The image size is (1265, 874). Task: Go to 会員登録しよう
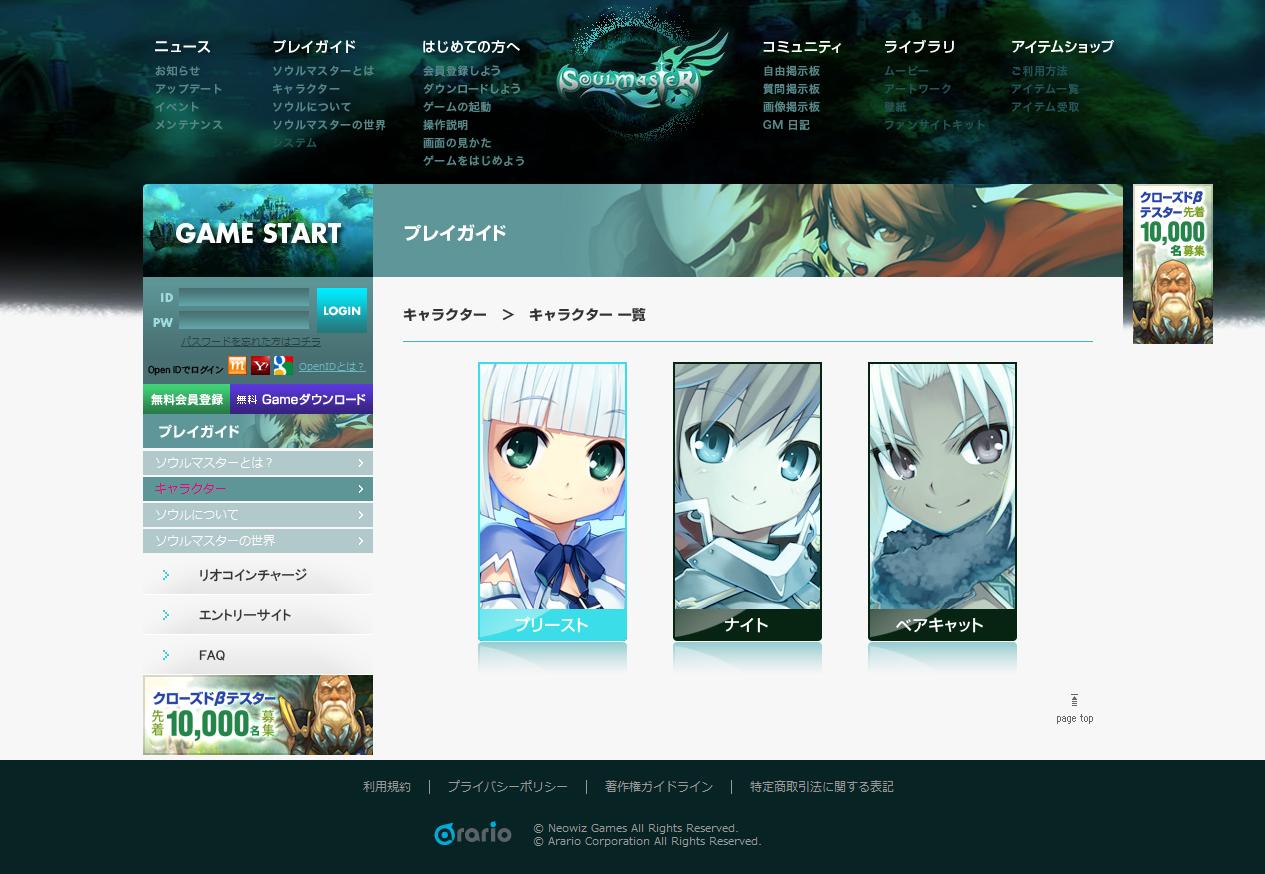point(462,71)
